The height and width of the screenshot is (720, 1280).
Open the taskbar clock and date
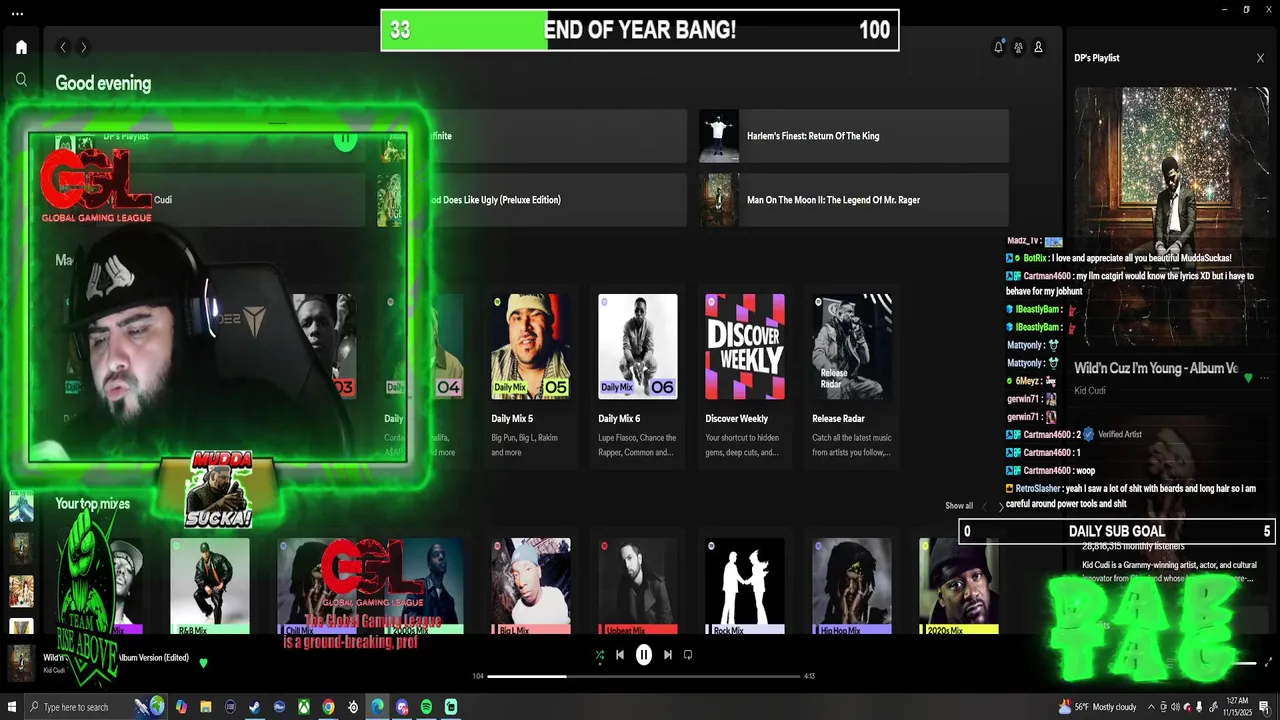[1238, 707]
